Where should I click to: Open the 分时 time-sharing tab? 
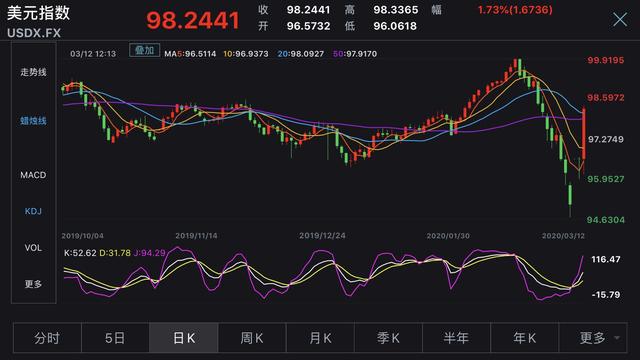[47, 338]
